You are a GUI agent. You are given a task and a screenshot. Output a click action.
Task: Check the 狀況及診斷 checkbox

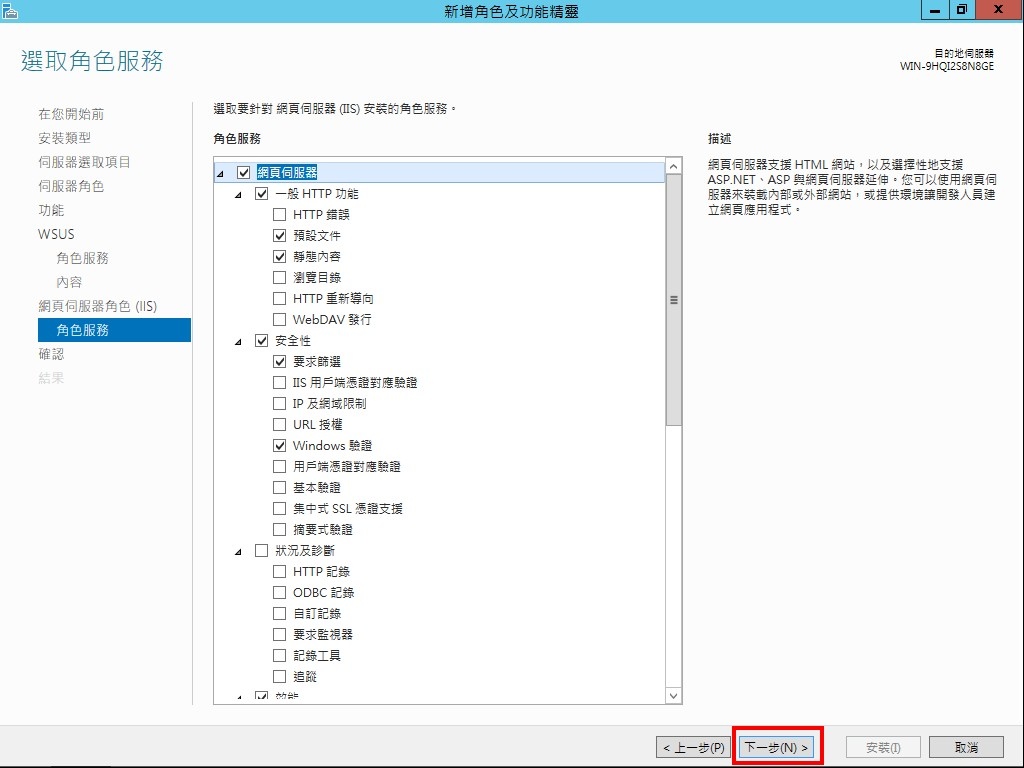tap(261, 551)
